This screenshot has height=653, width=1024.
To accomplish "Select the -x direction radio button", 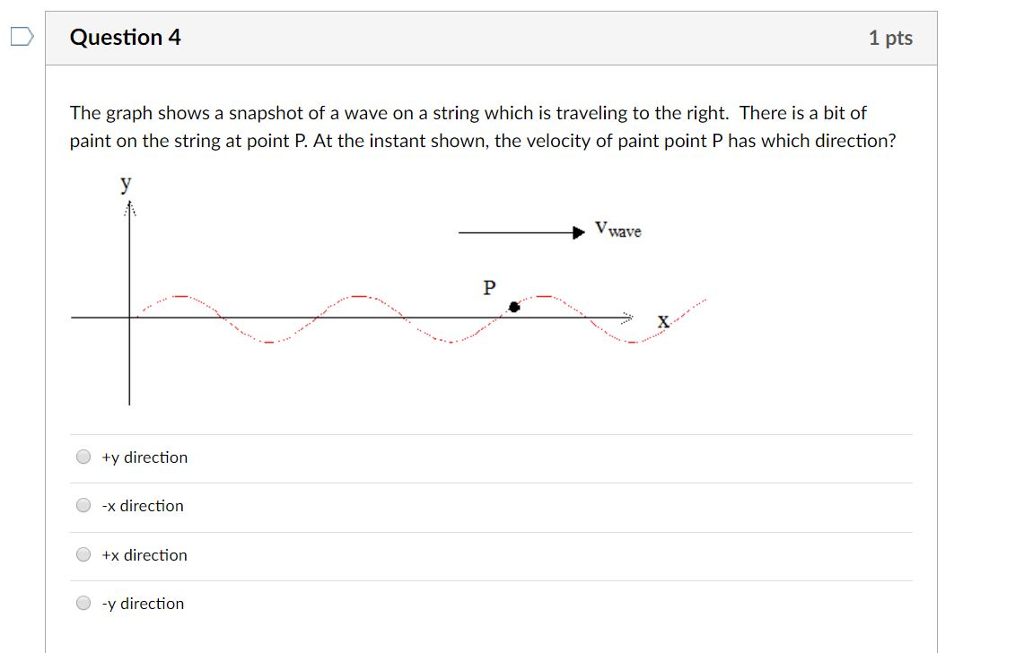I will [x=82, y=504].
